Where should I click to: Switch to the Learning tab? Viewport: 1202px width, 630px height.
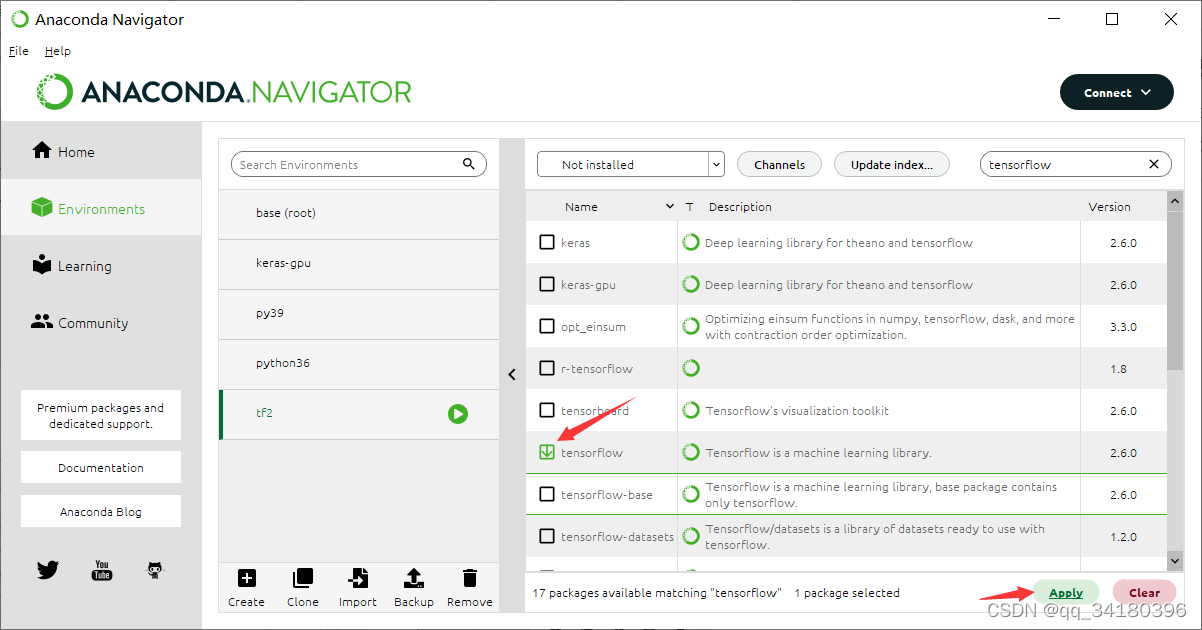(x=101, y=265)
